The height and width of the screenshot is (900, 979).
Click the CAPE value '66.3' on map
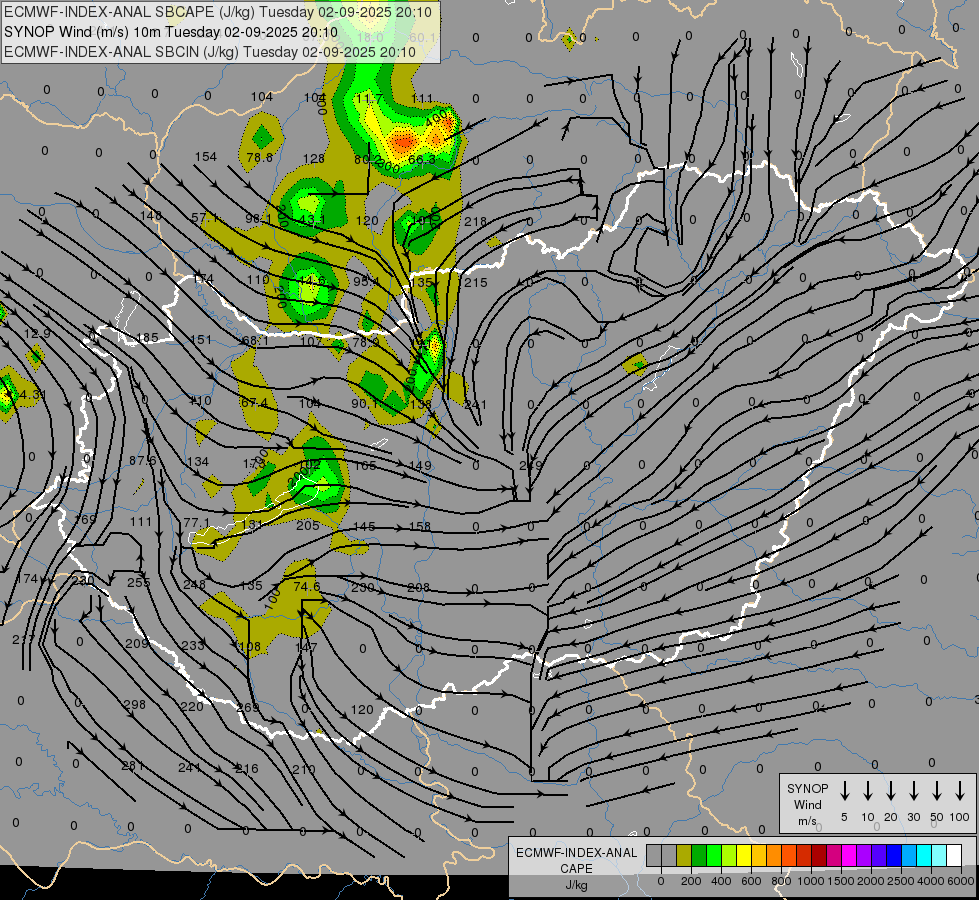pos(421,160)
